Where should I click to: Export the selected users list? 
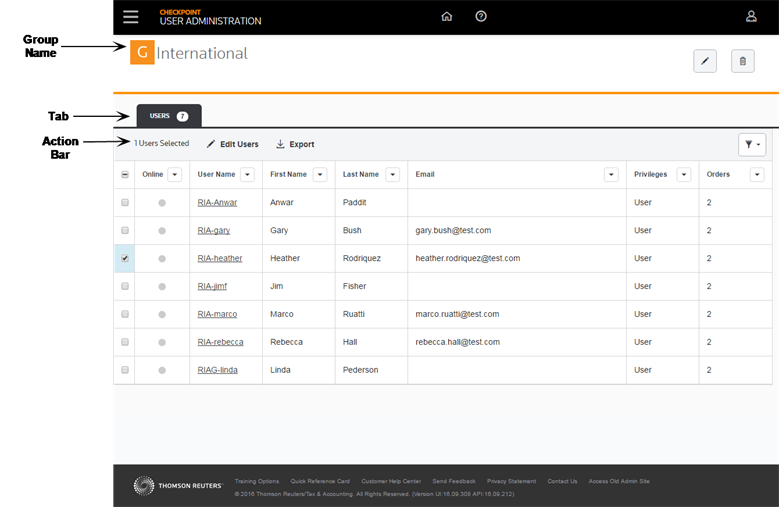point(295,144)
